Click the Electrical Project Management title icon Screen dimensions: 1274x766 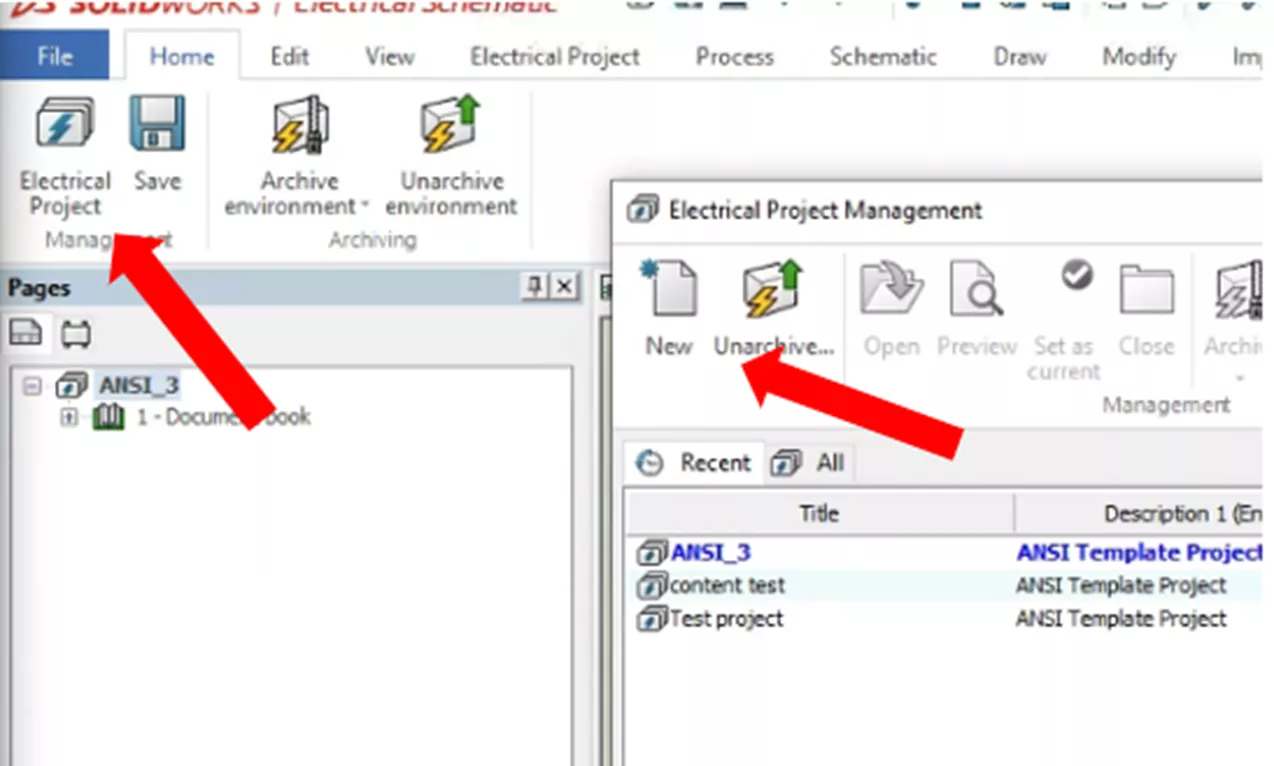643,211
